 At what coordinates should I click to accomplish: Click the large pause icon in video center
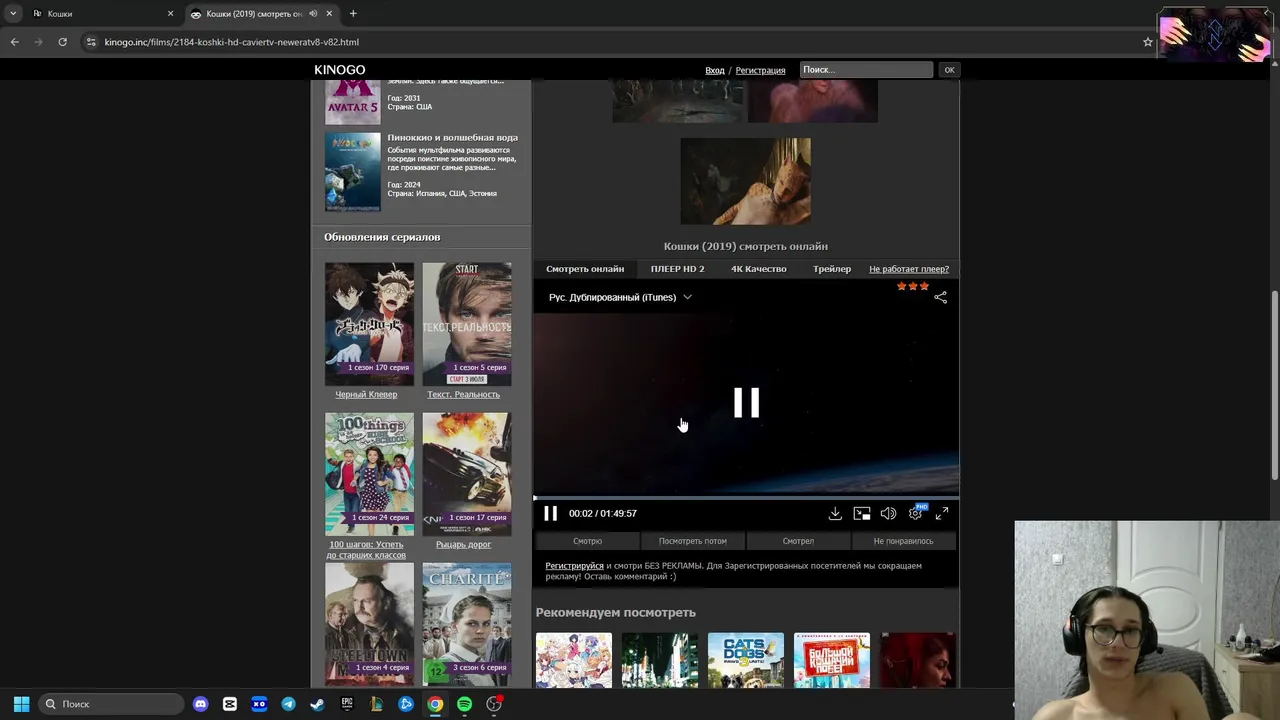[x=746, y=403]
